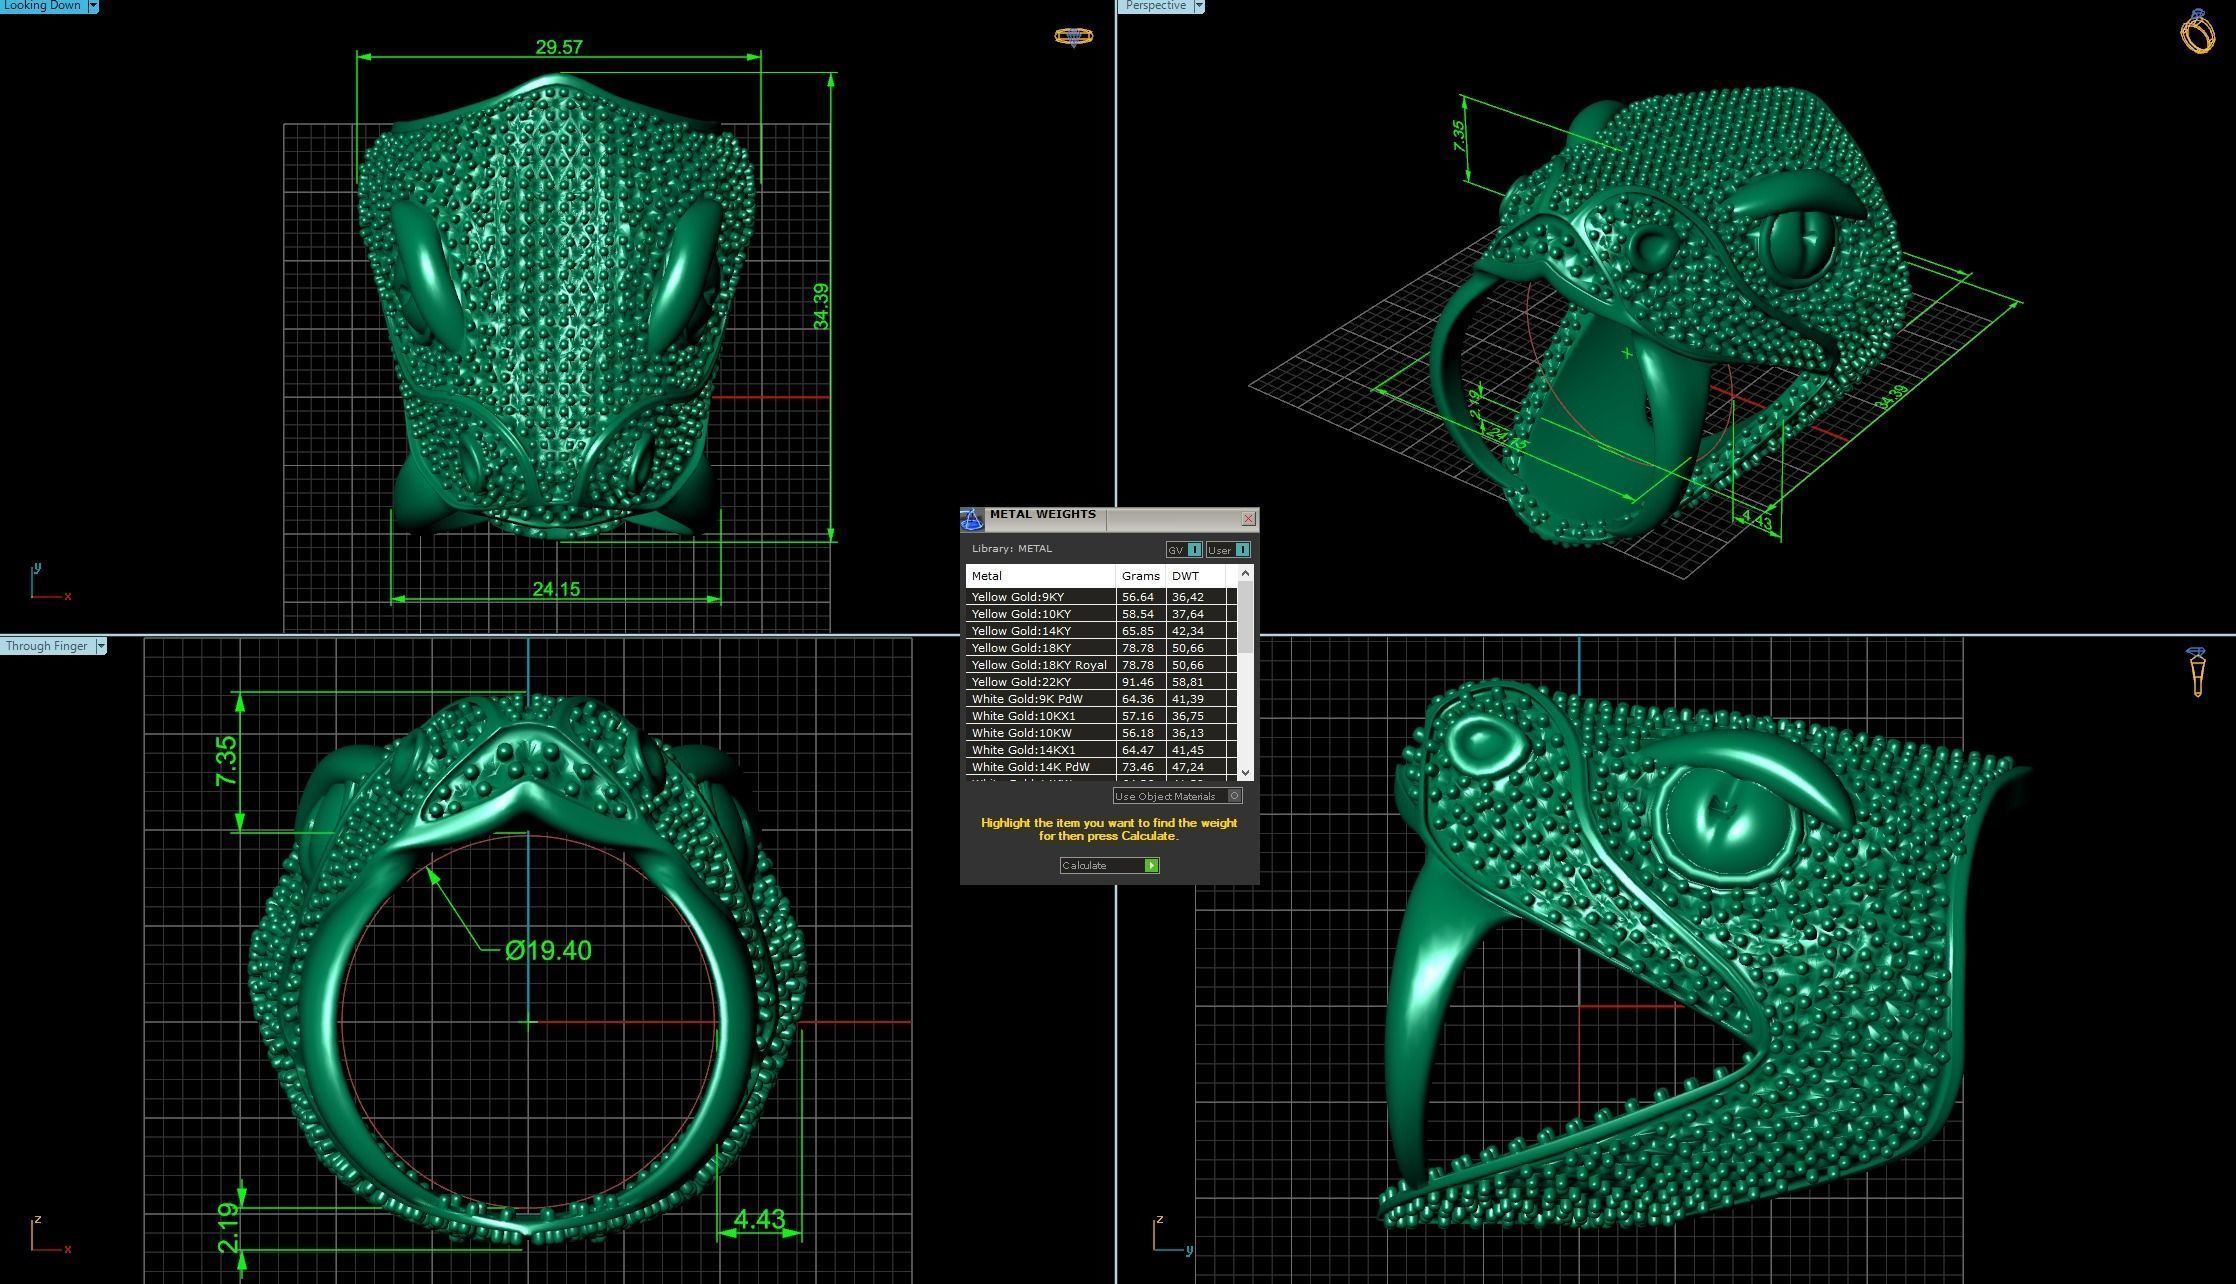This screenshot has height=1284, width=2236.
Task: Sort by the DWT column header
Action: tap(1196, 576)
